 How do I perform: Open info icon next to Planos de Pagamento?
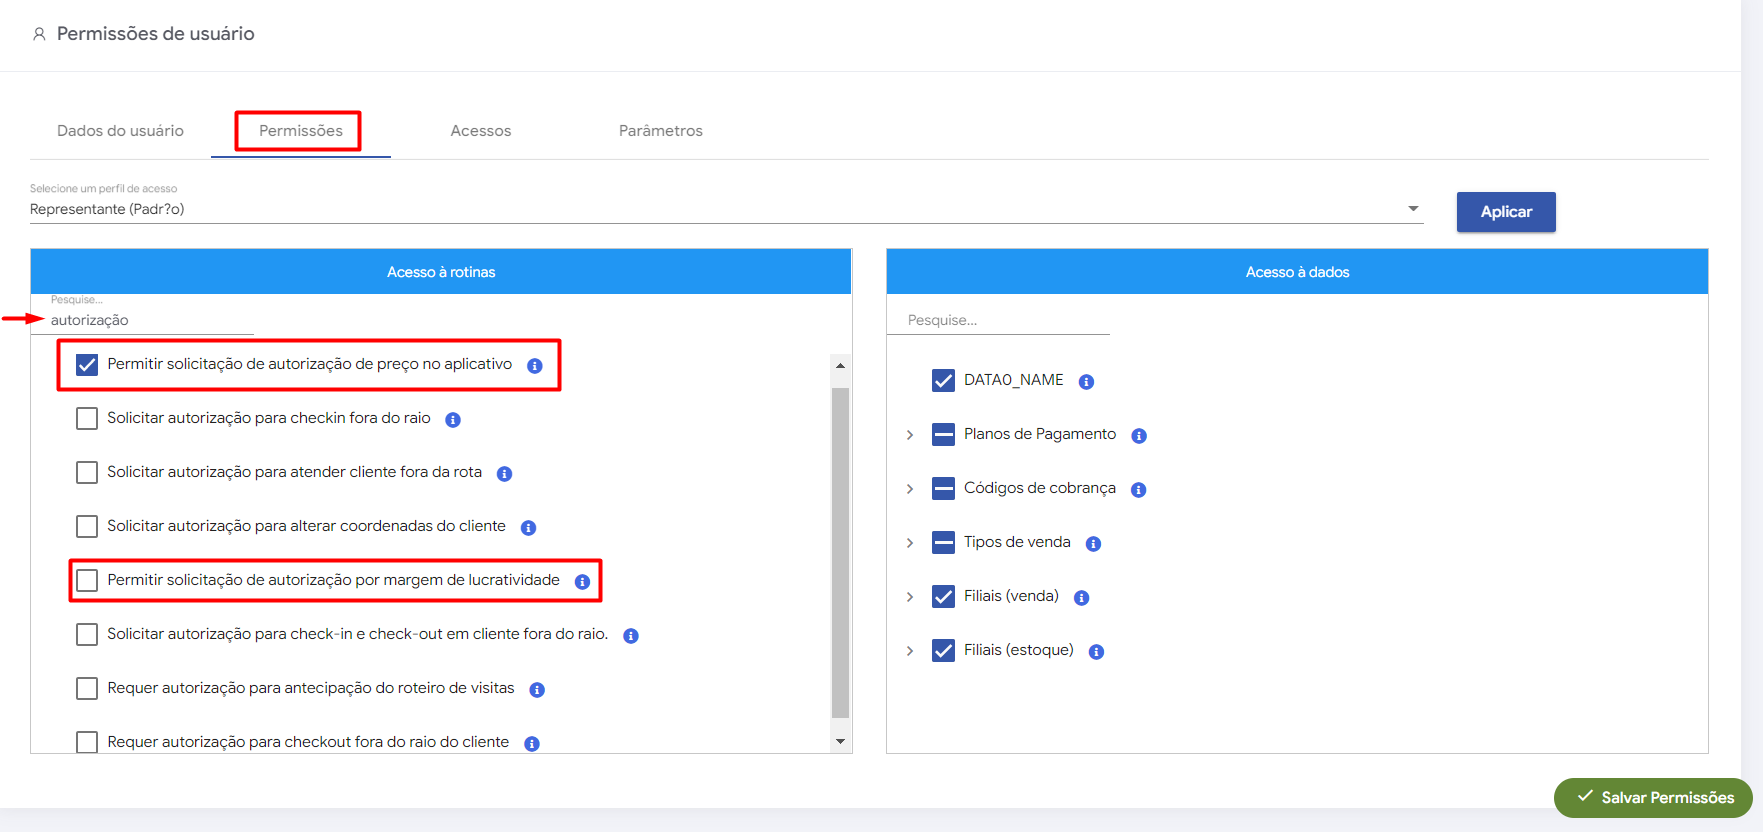(1139, 436)
